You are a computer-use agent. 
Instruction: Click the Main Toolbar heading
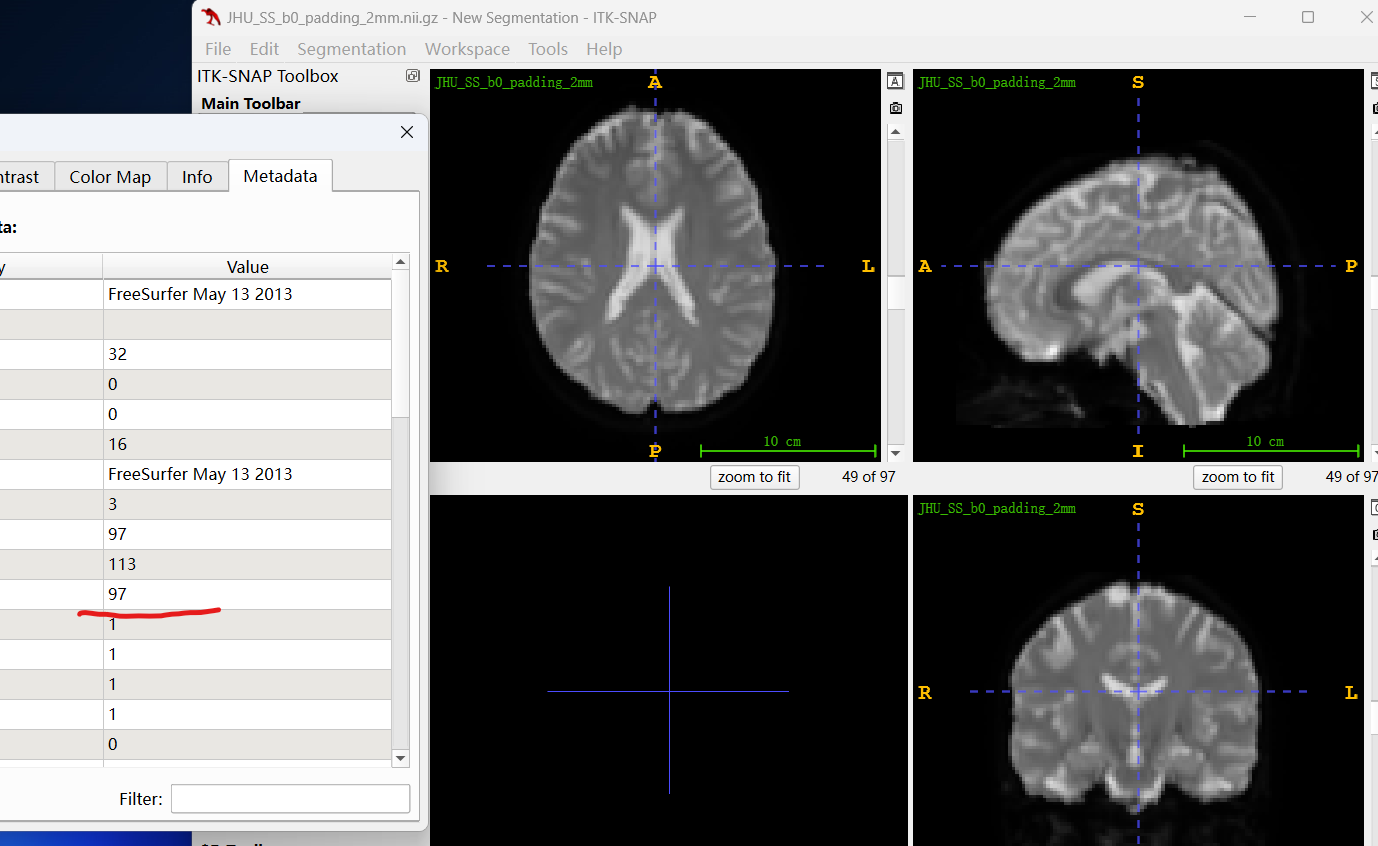pyautogui.click(x=250, y=103)
